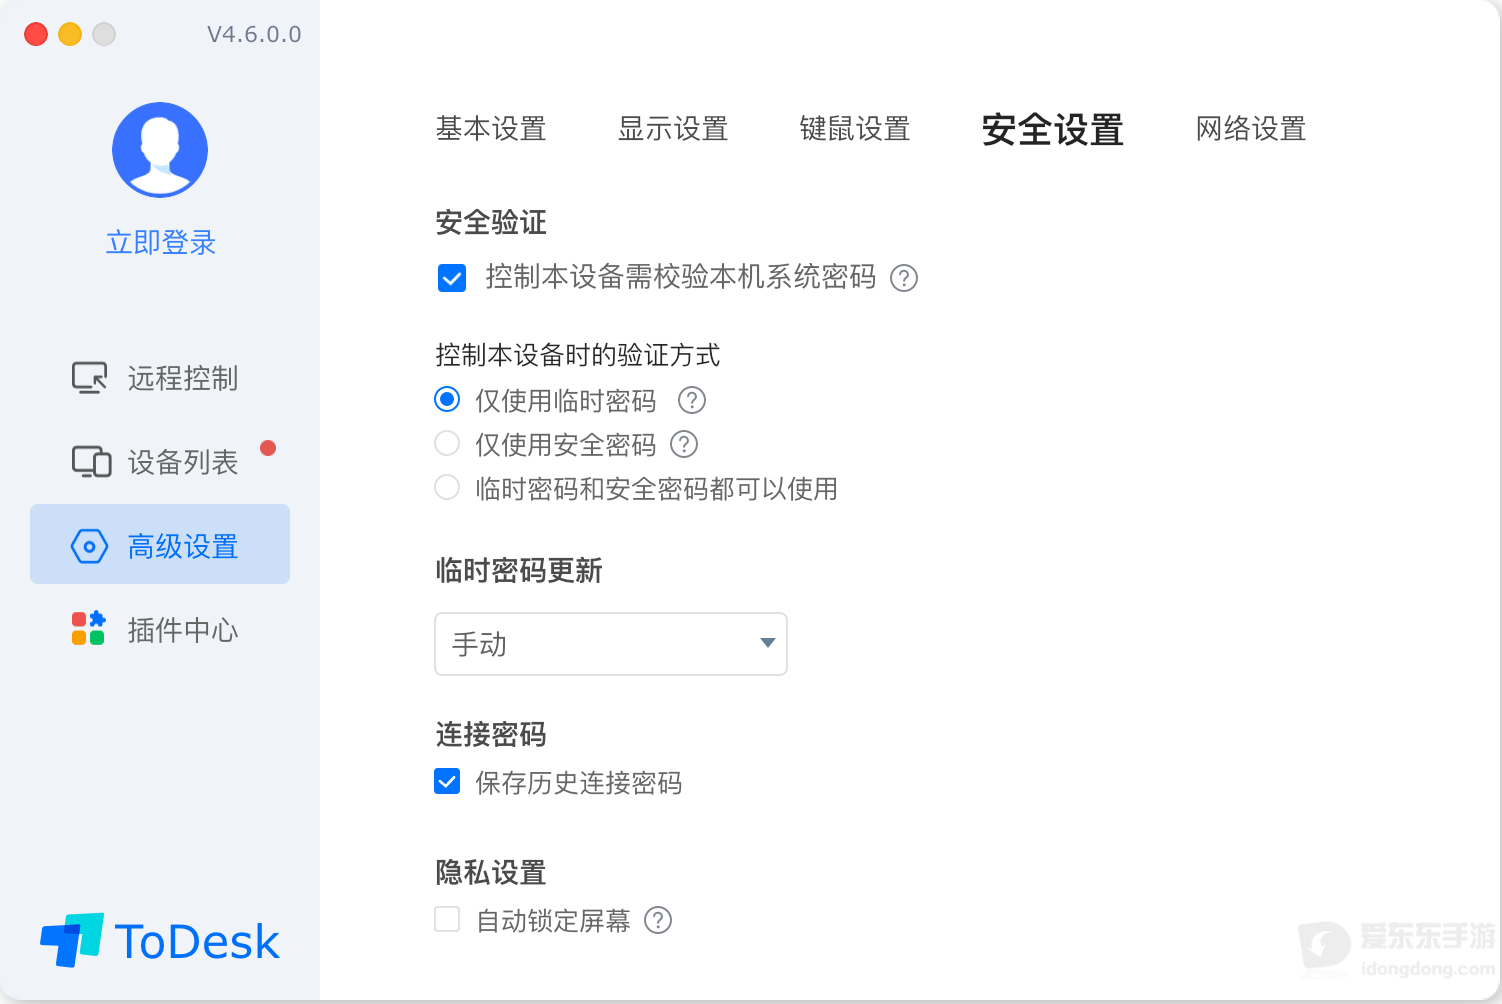The width and height of the screenshot is (1502, 1004).
Task: Click the 隐私设置 section heading
Action: pyautogui.click(x=491, y=872)
